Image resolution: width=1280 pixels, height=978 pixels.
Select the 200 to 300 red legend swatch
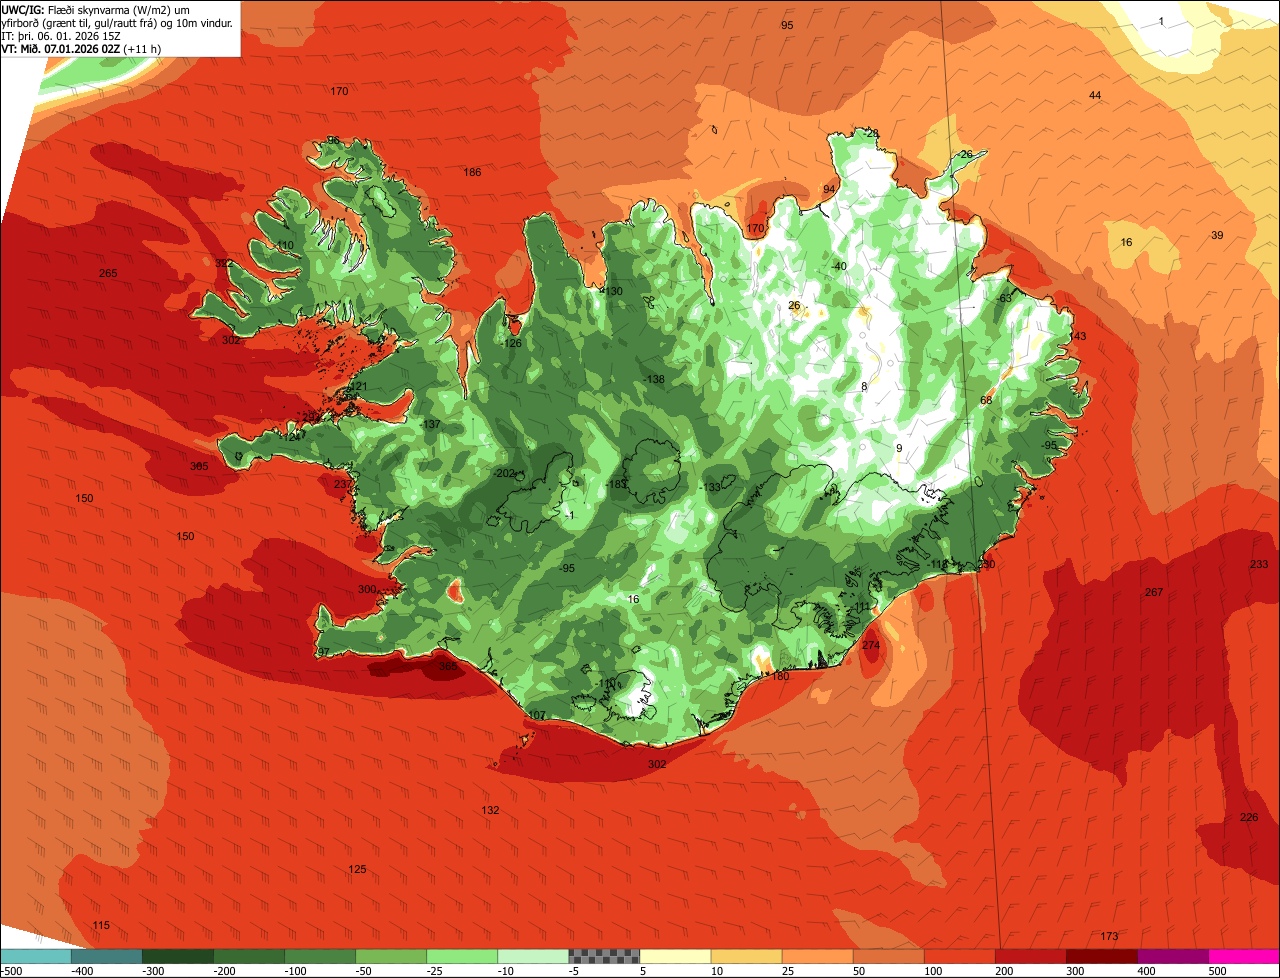[1030, 956]
